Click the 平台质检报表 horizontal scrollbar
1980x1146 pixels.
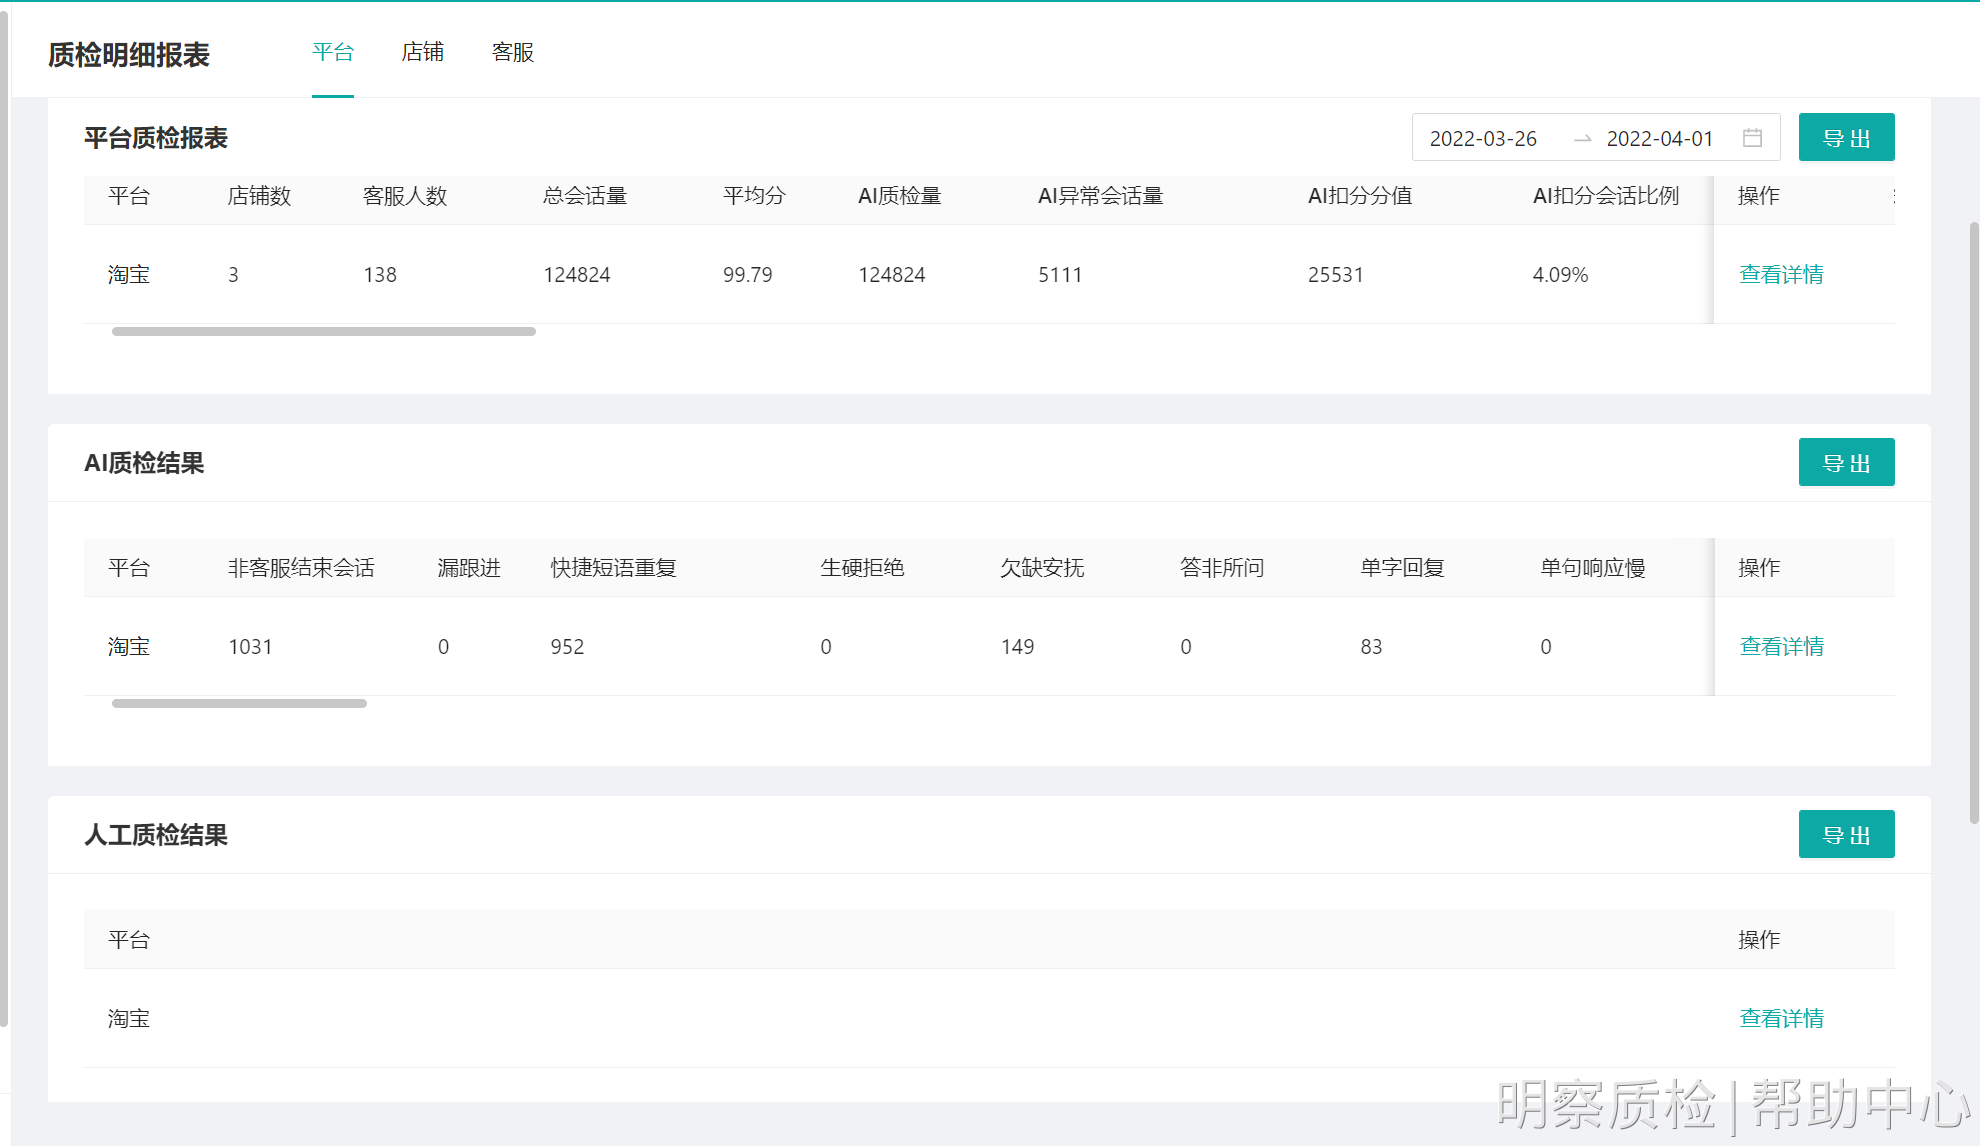point(324,331)
